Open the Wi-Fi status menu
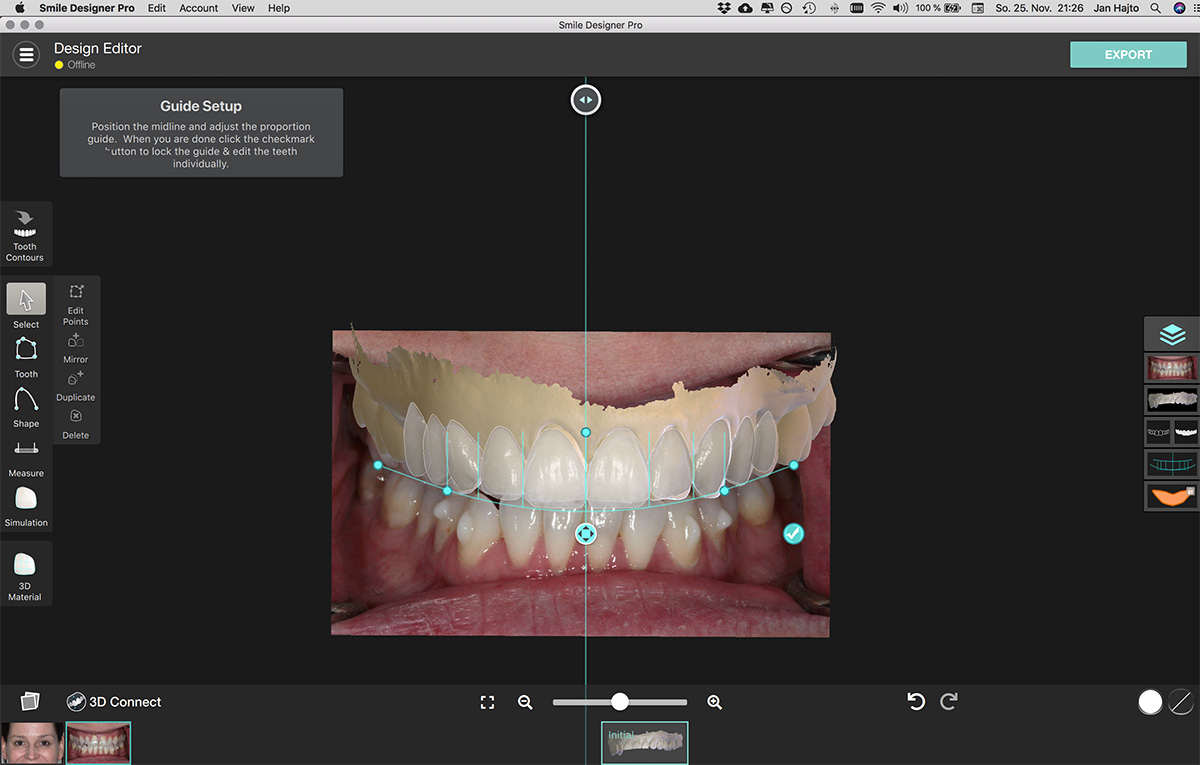Image resolution: width=1200 pixels, height=765 pixels. pyautogui.click(x=878, y=8)
